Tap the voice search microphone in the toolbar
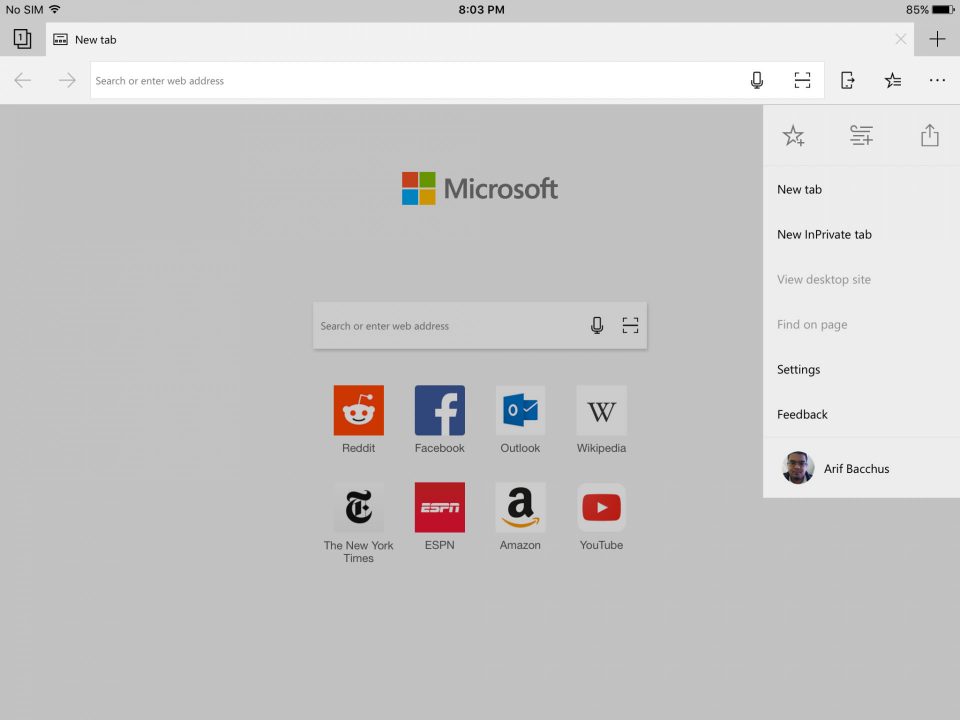960x720 pixels. (757, 80)
